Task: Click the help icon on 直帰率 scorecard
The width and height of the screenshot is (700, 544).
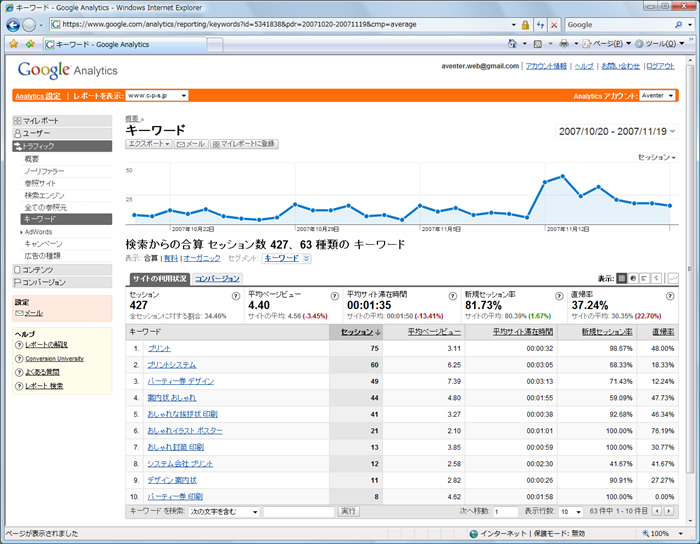Action: [670, 296]
